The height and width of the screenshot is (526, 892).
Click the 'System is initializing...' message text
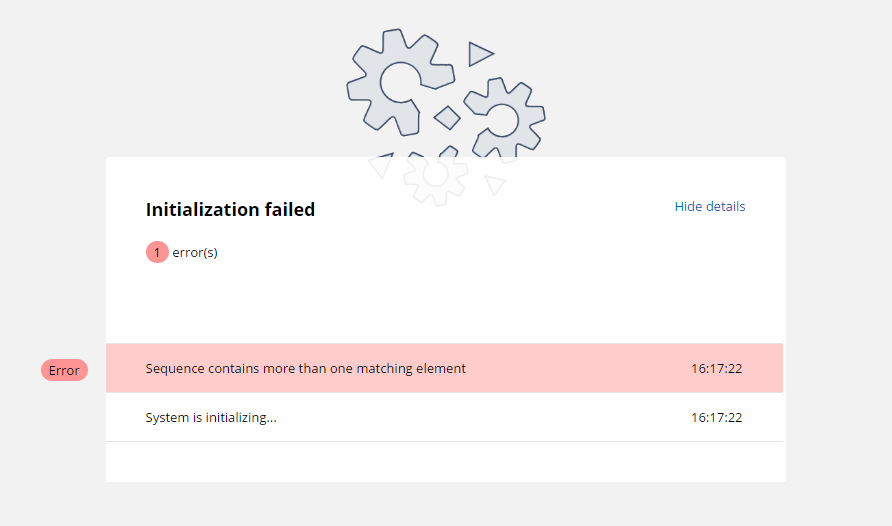(211, 417)
